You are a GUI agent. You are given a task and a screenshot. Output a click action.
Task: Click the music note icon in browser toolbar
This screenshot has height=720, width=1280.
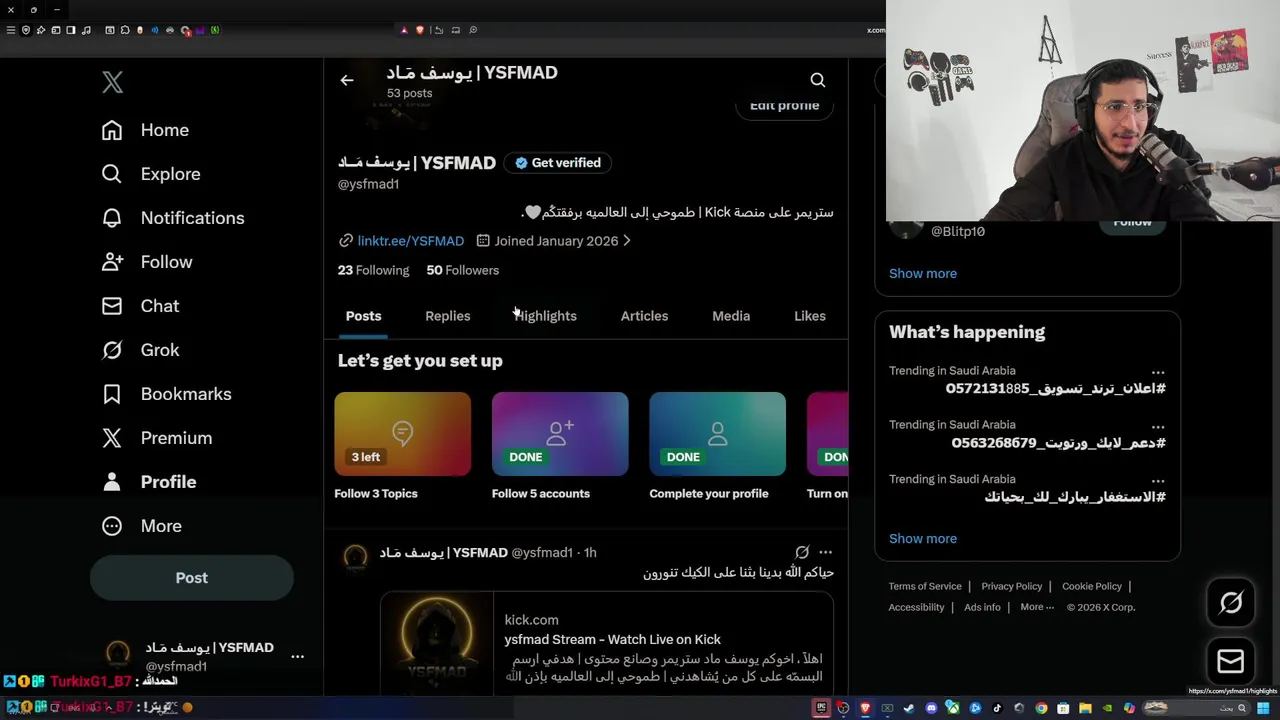[87, 30]
